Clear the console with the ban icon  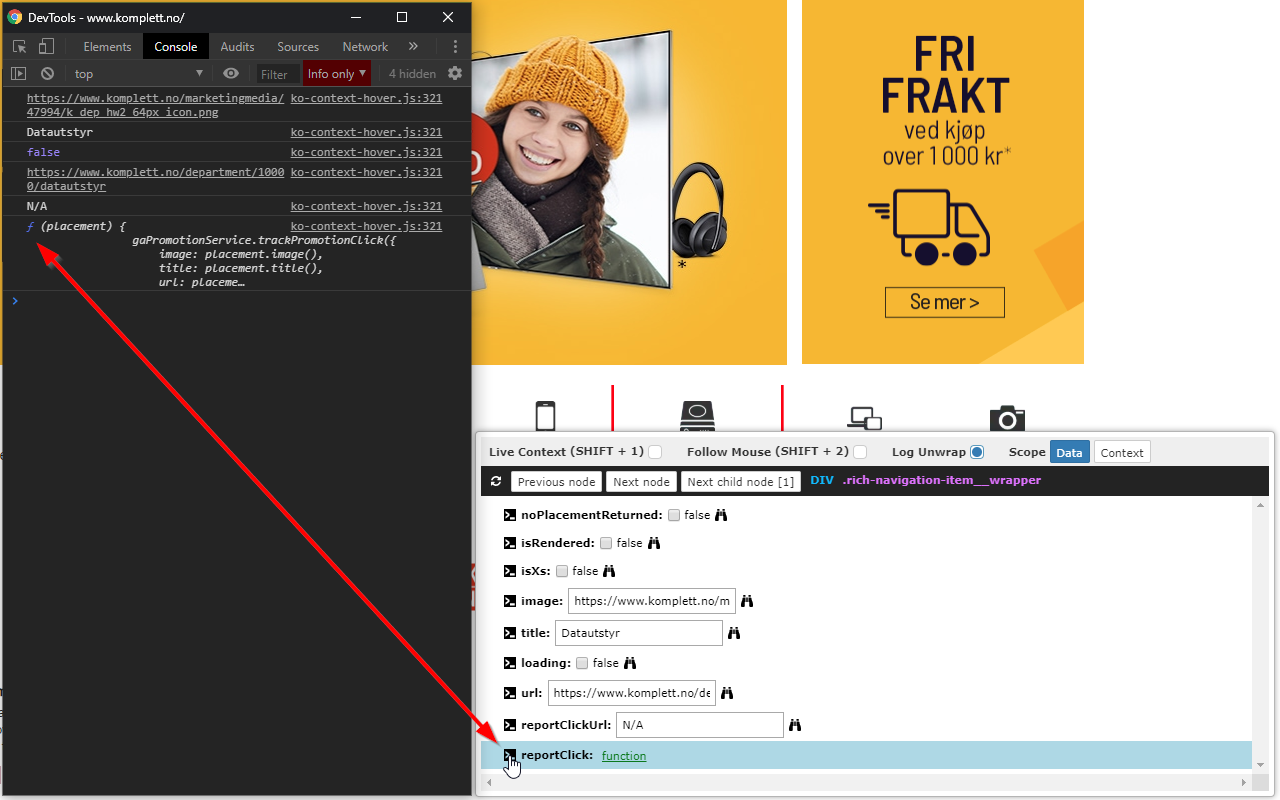pyautogui.click(x=47, y=74)
